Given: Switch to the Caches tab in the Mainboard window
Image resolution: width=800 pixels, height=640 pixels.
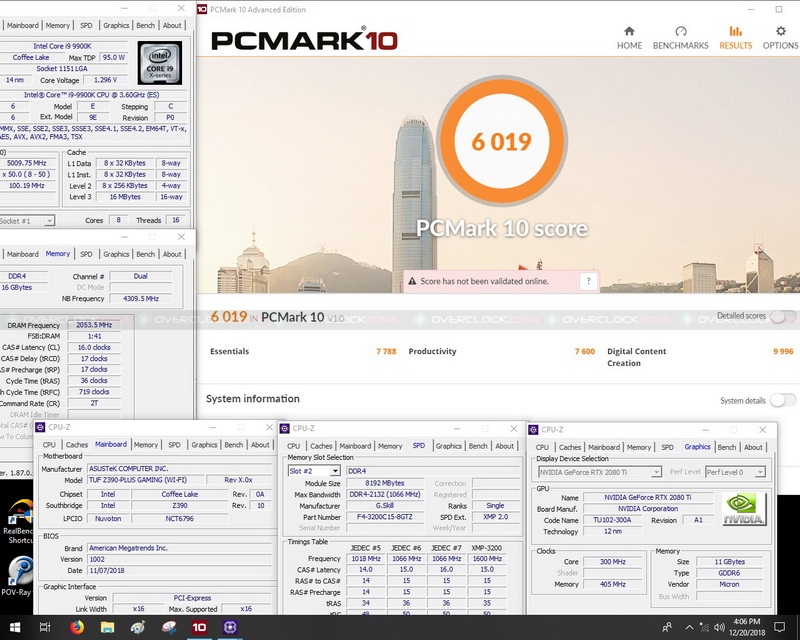Looking at the screenshot, I should click(77, 445).
